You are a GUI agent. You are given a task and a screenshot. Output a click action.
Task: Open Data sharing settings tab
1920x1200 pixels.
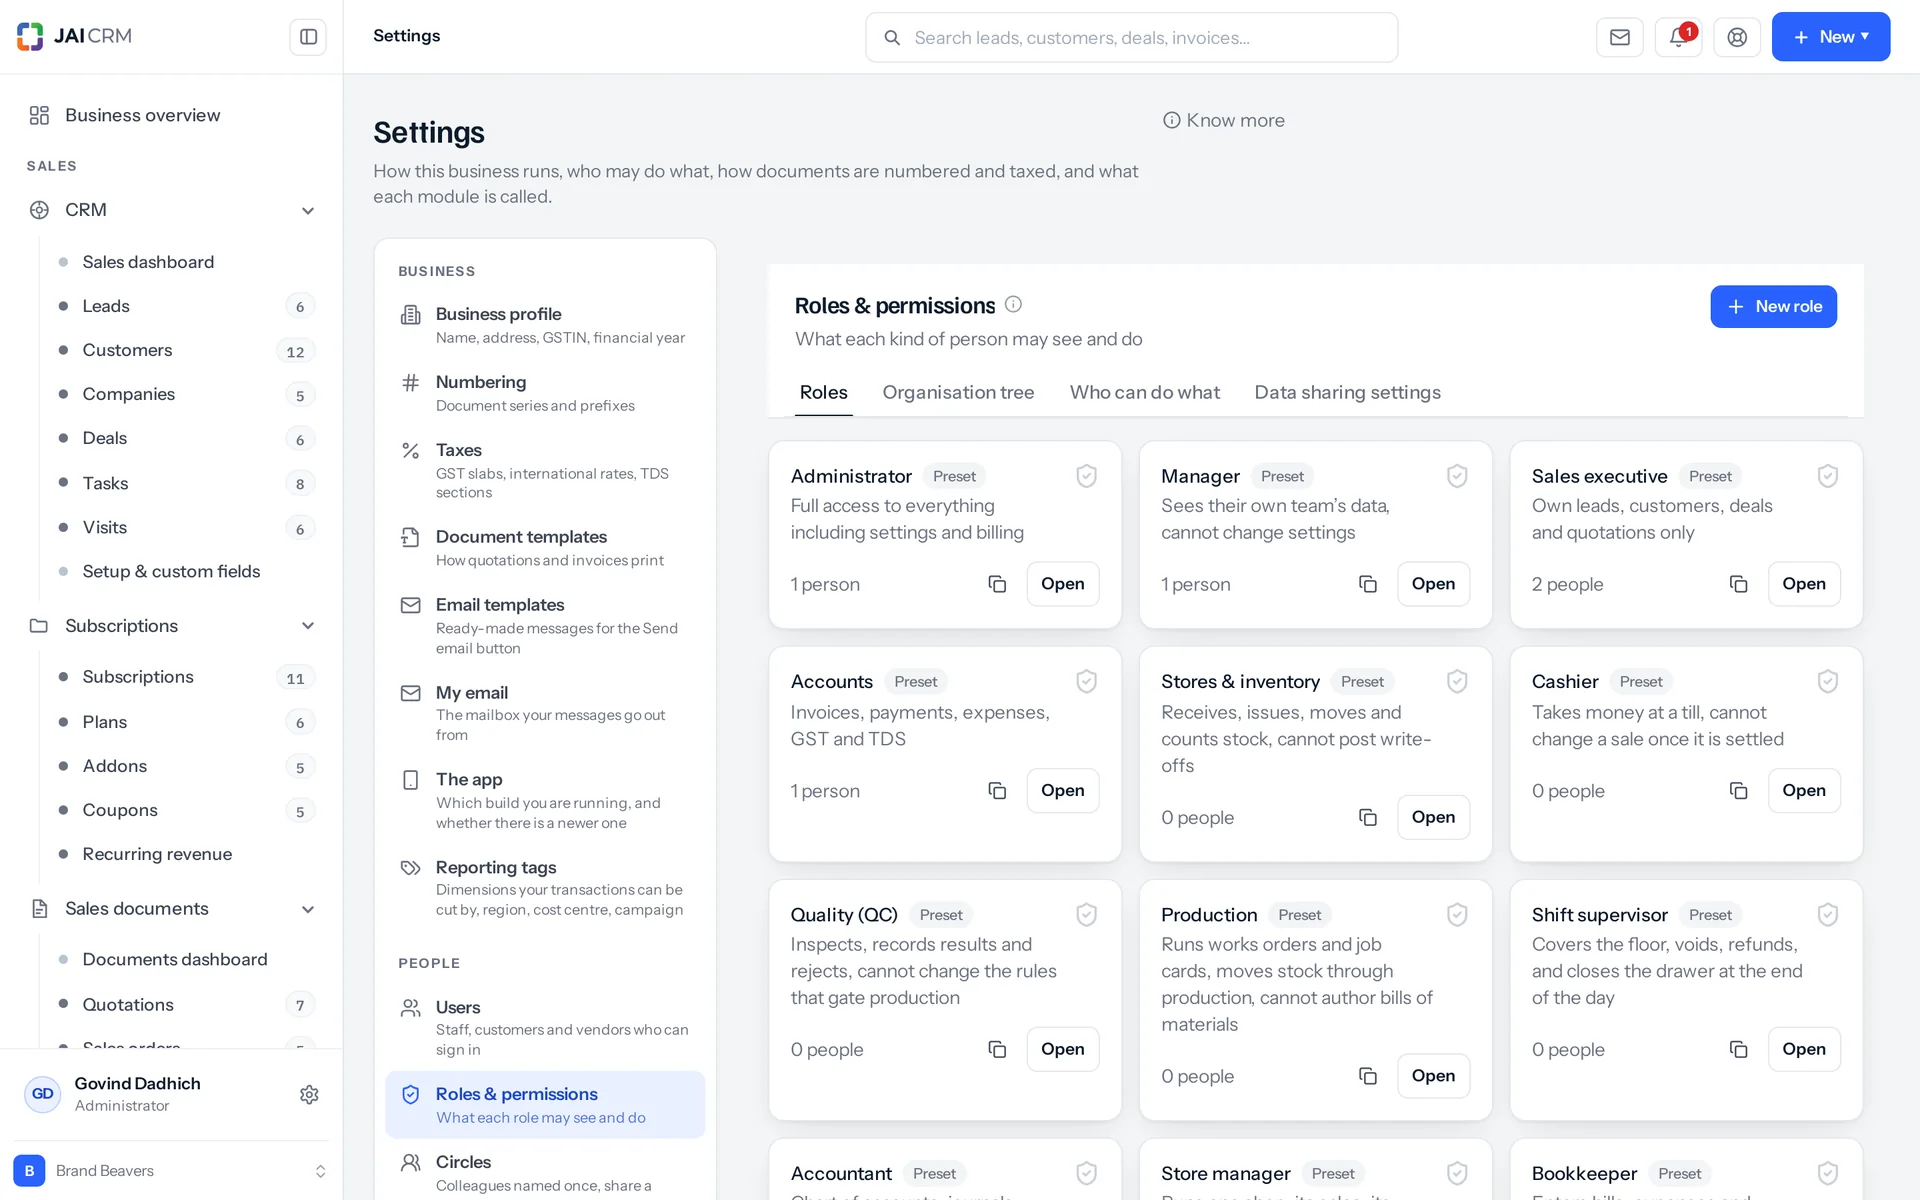pos(1347,392)
